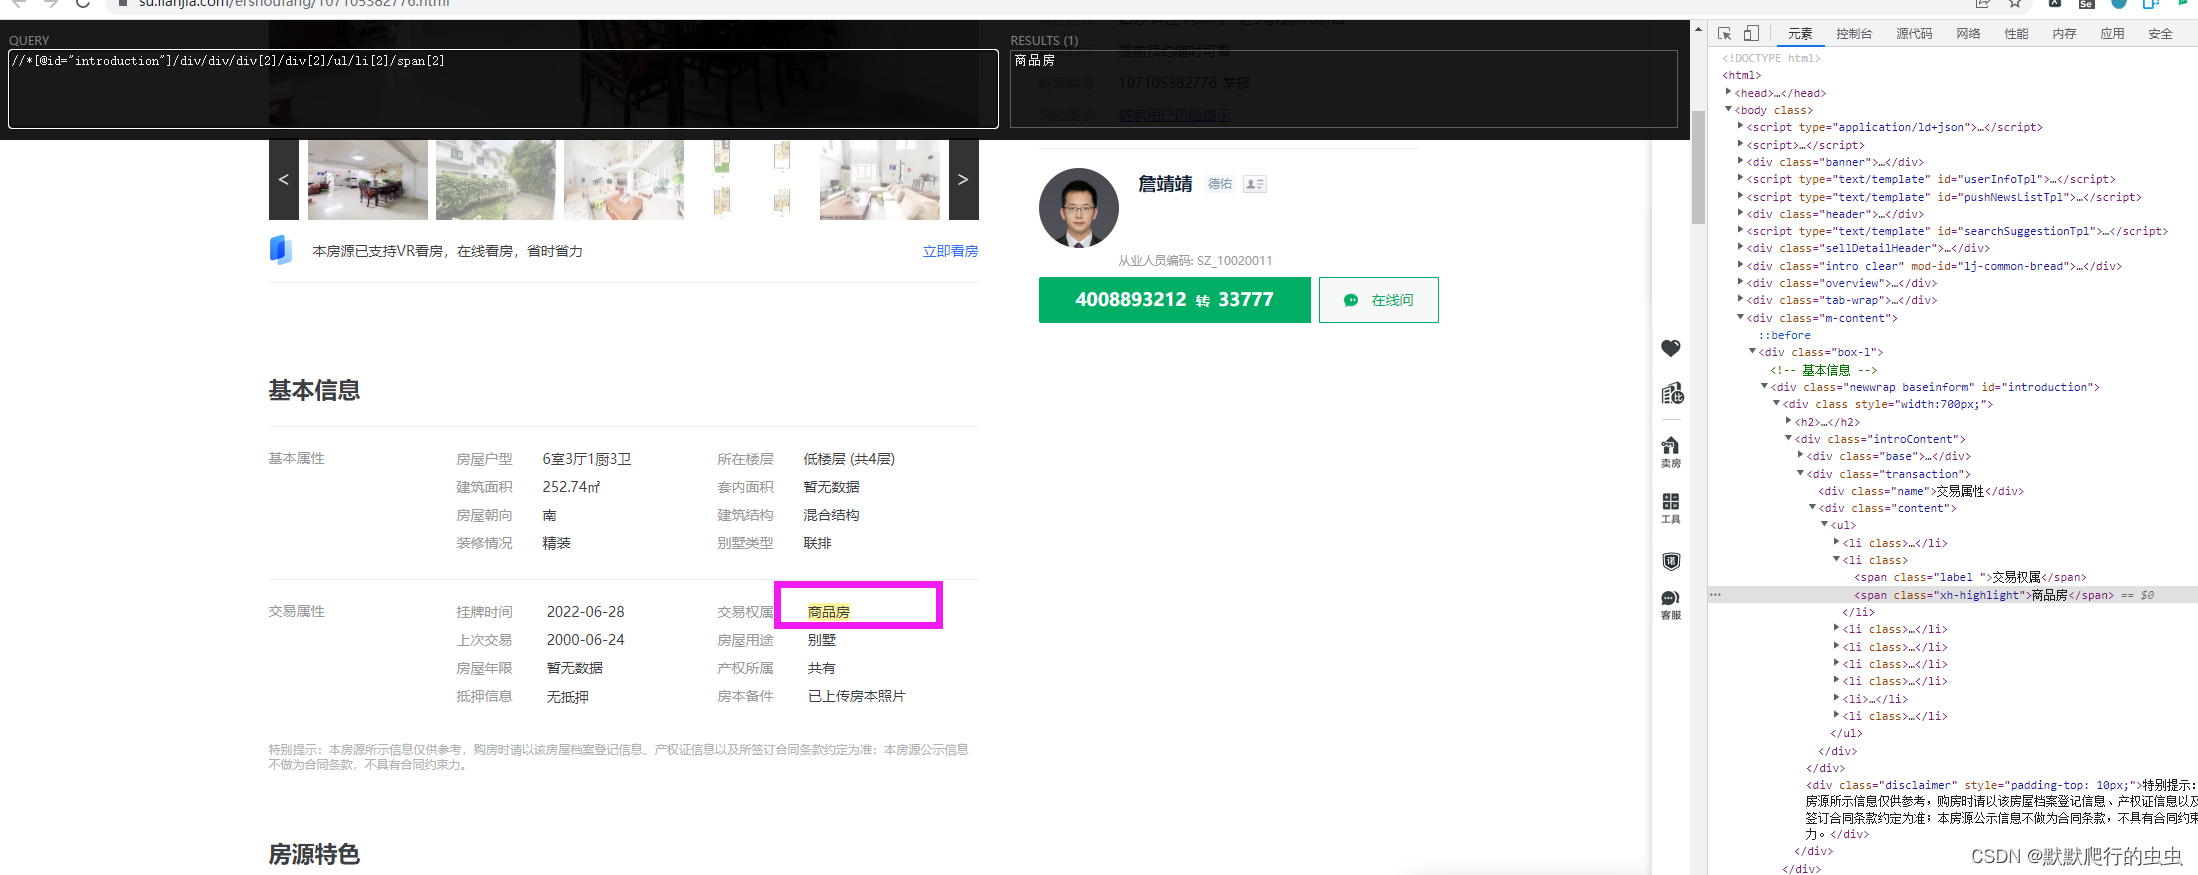The image size is (2198, 875).
Task: Open the 性能 Performance tab
Action: [2016, 33]
